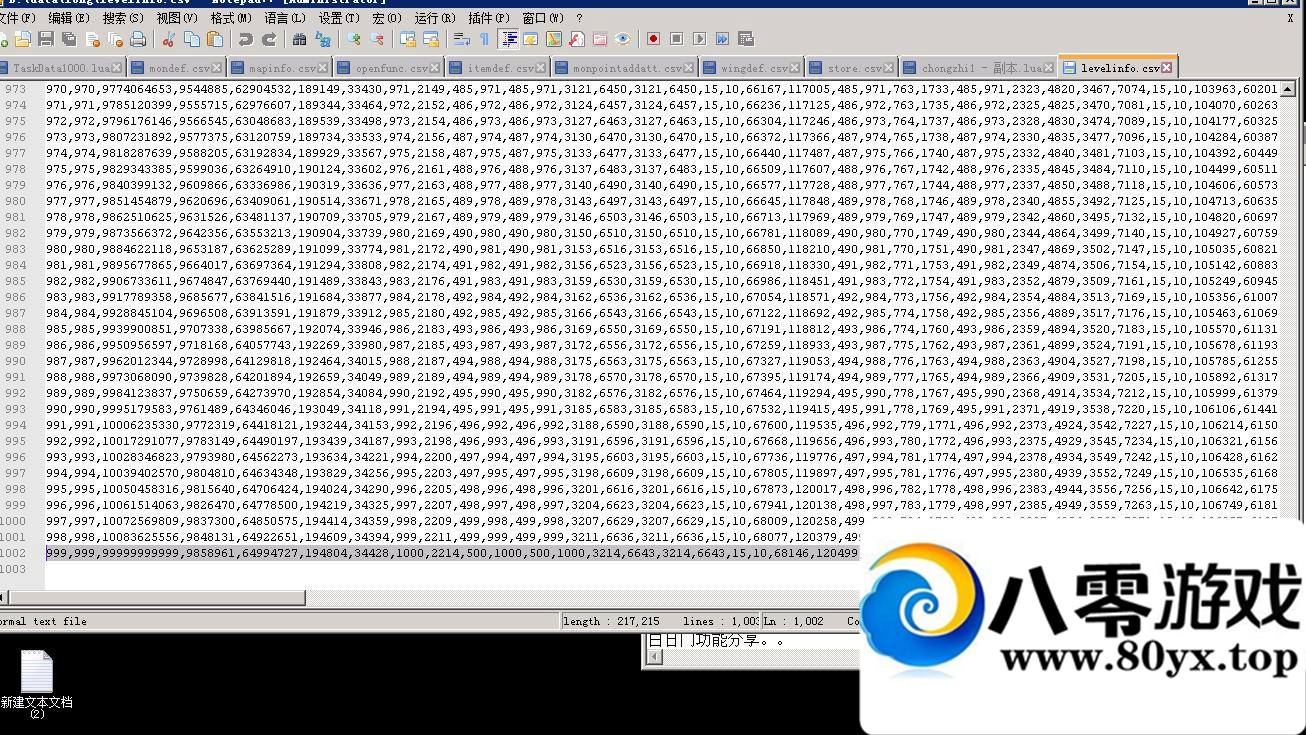Click the Zoom in toolbar icon
1306x735 pixels.
354,39
